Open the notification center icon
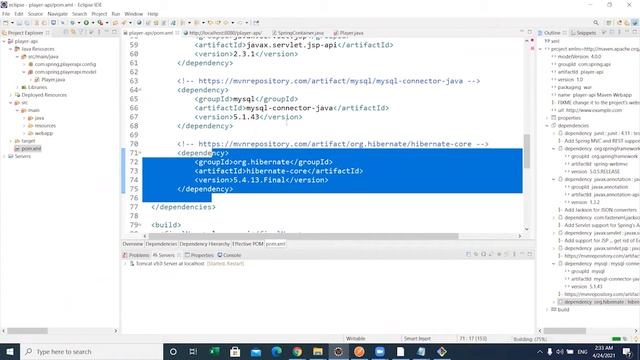 [627, 351]
